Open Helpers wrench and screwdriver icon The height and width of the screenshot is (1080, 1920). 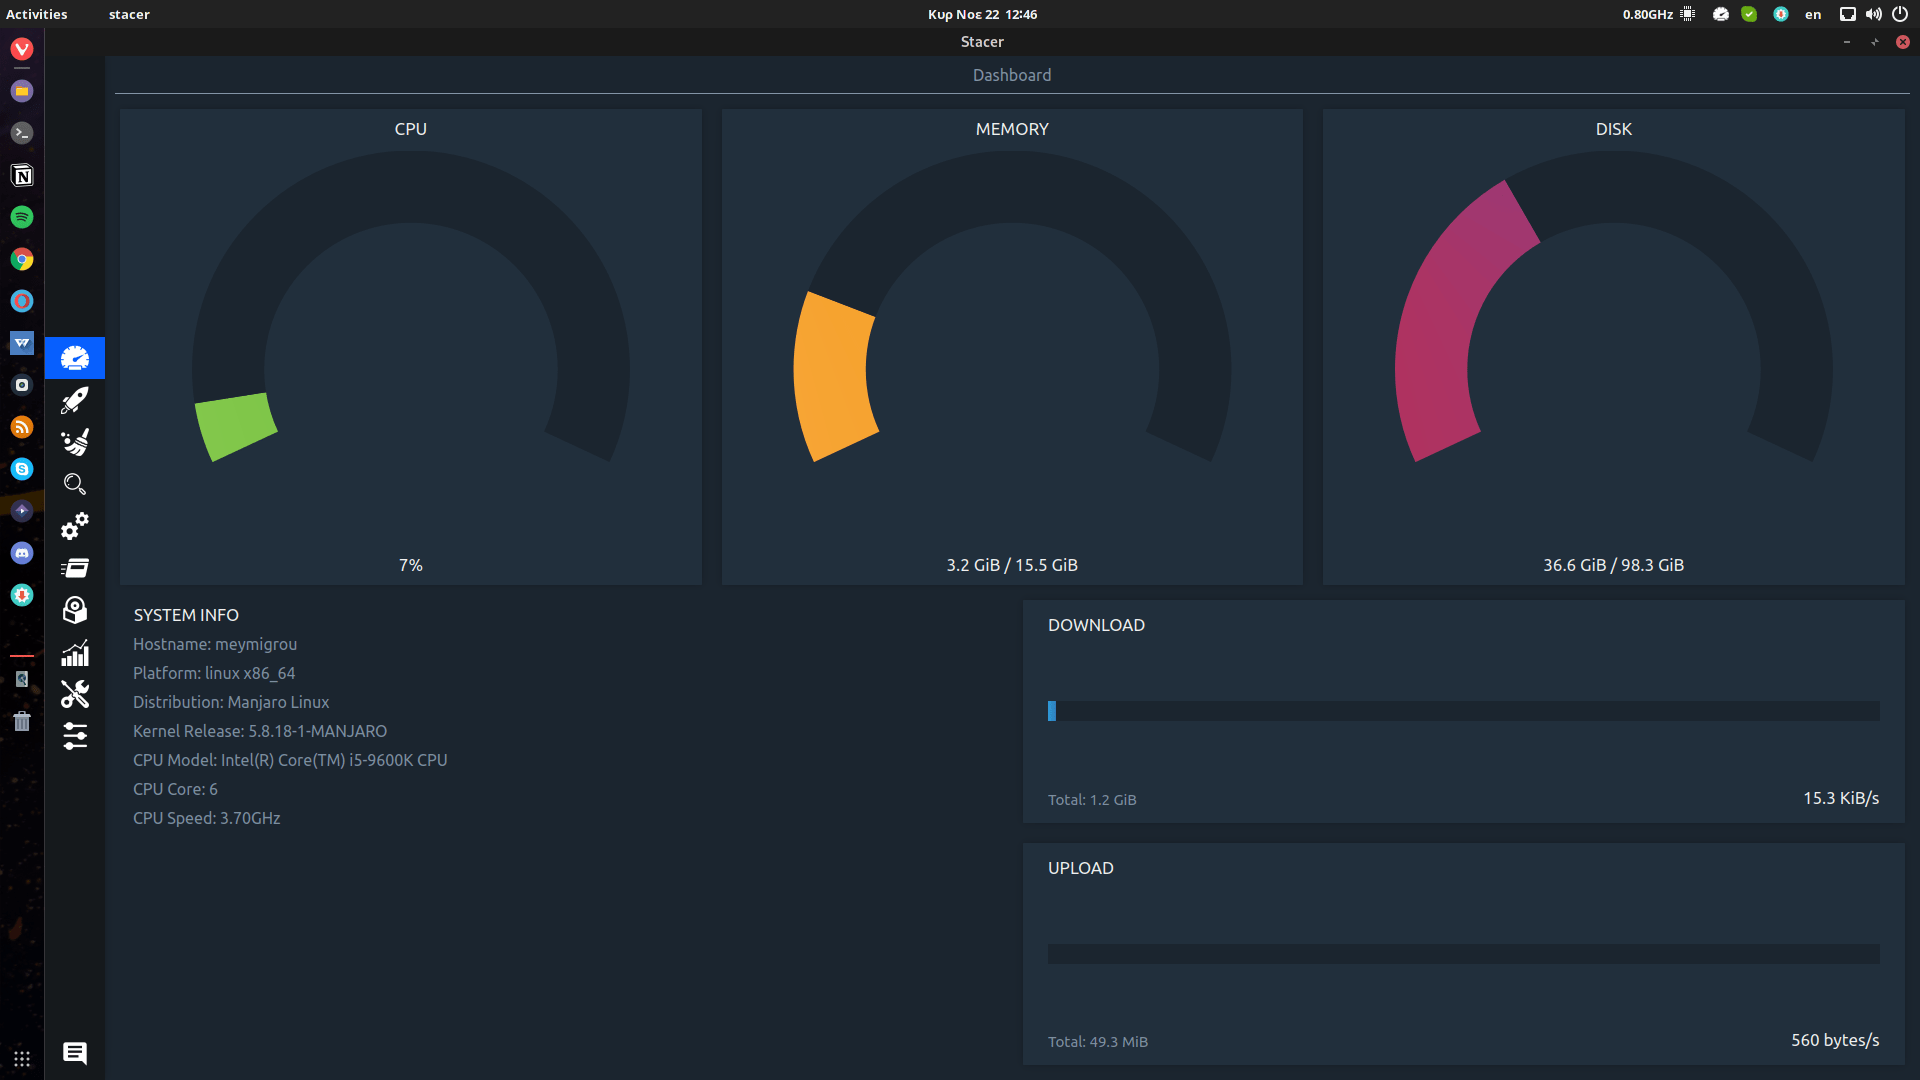tap(75, 694)
